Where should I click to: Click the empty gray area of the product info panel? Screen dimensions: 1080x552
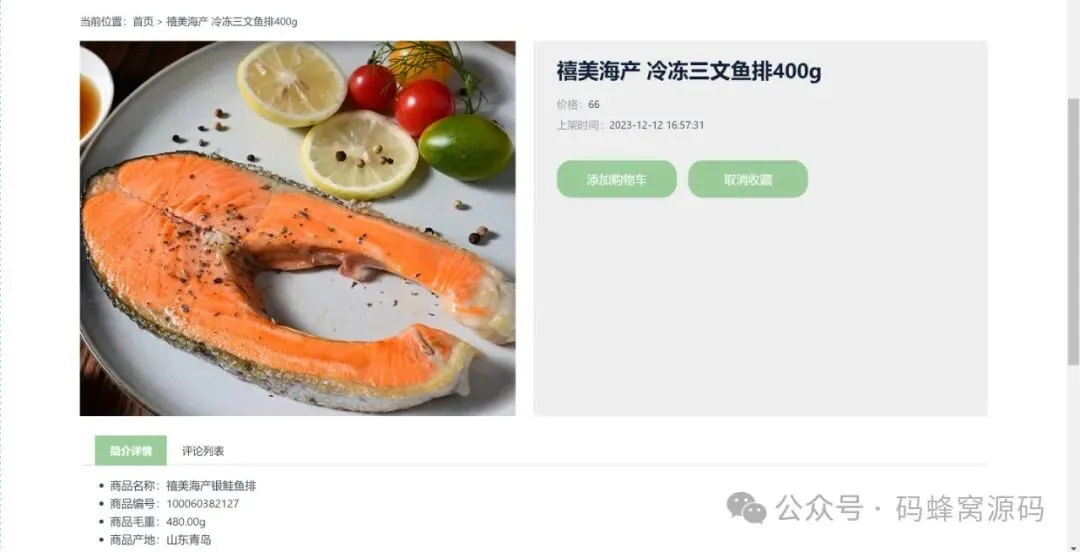tap(760, 310)
